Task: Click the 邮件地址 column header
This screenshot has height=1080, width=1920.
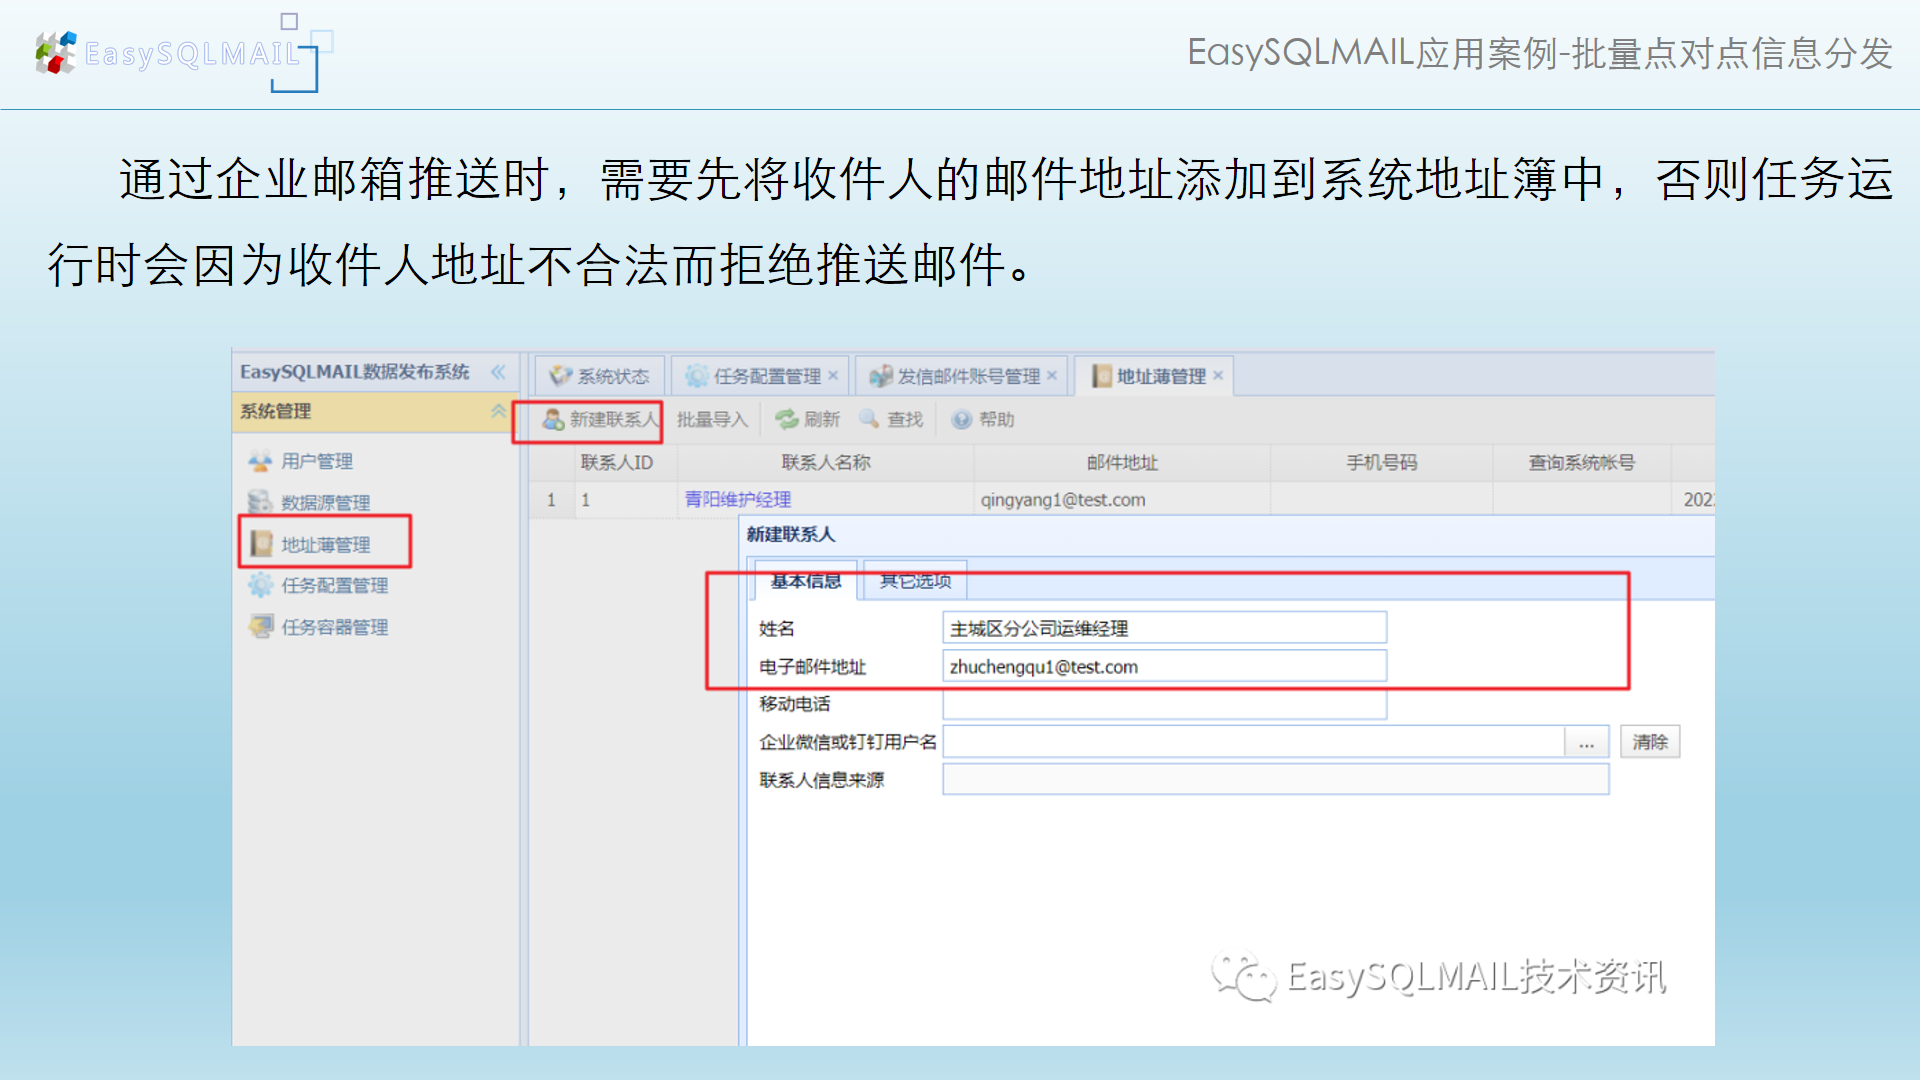Action: click(1122, 463)
